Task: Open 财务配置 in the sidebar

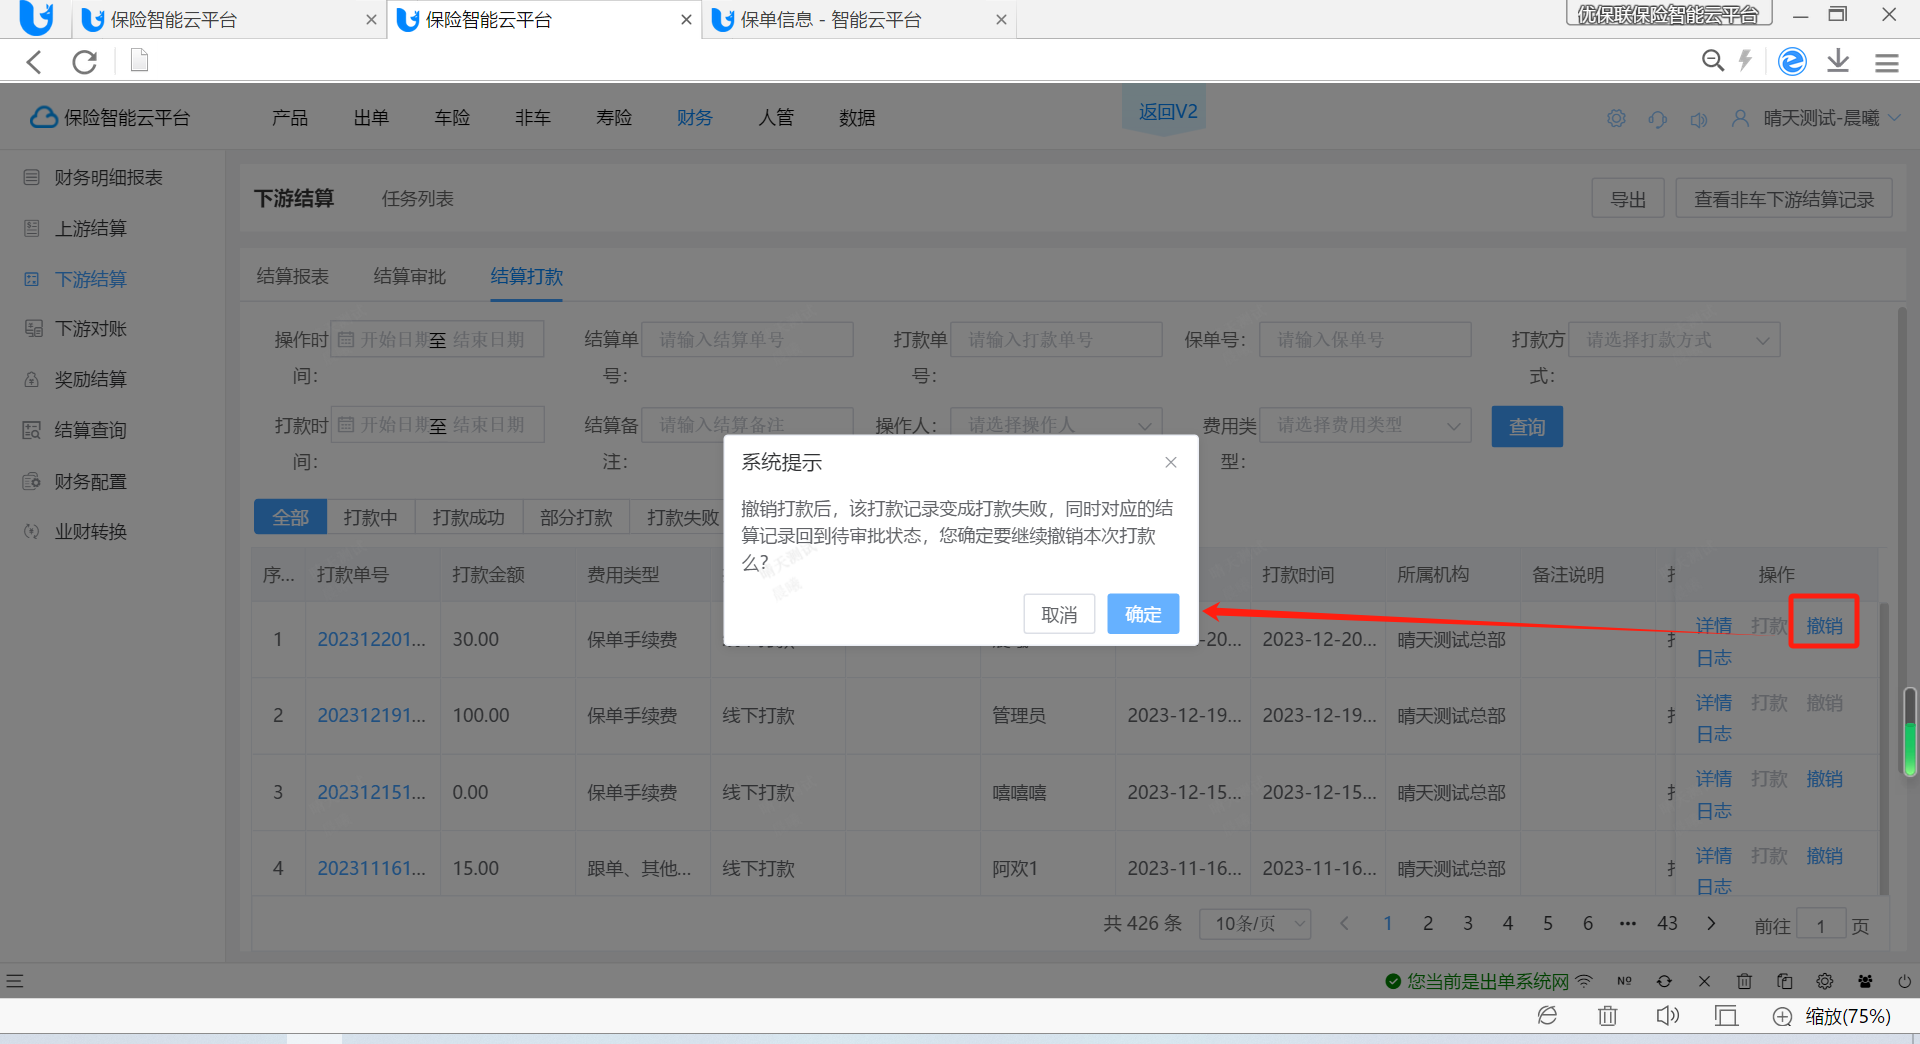Action: (x=90, y=482)
